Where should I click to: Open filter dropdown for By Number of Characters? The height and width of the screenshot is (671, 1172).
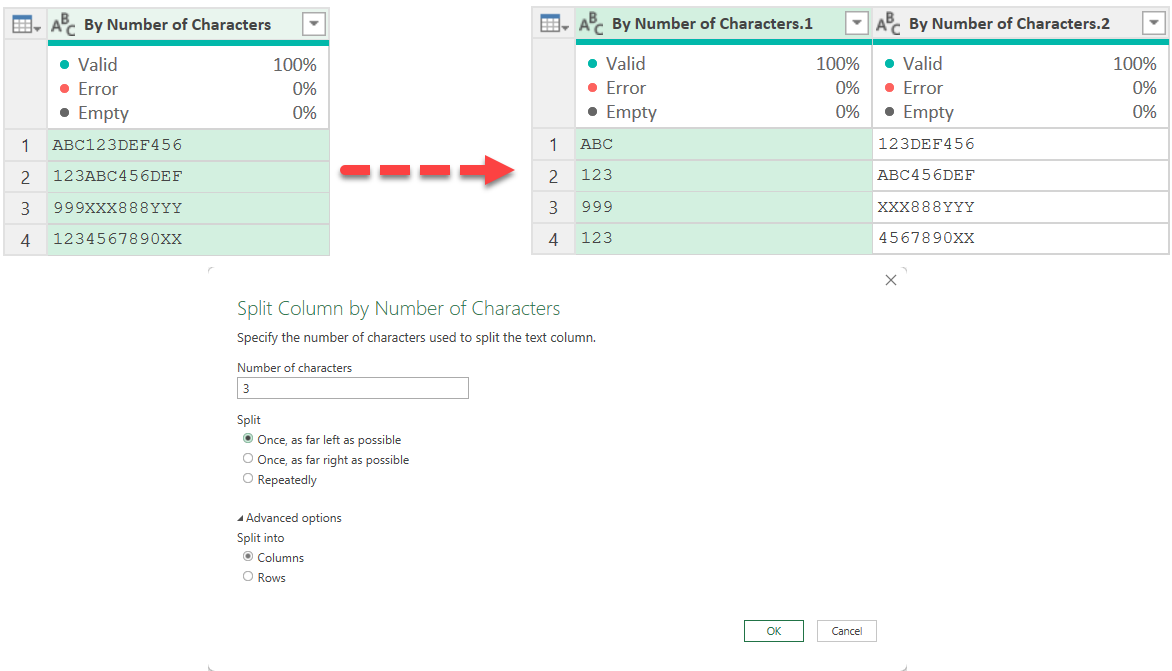pos(313,25)
